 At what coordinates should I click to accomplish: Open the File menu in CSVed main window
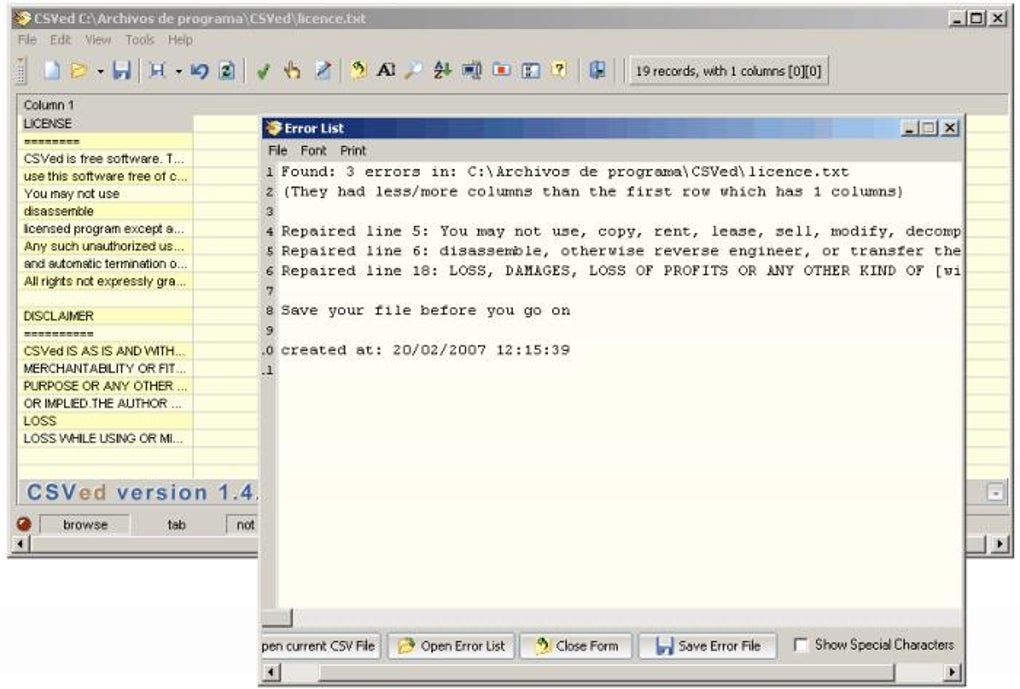(27, 40)
